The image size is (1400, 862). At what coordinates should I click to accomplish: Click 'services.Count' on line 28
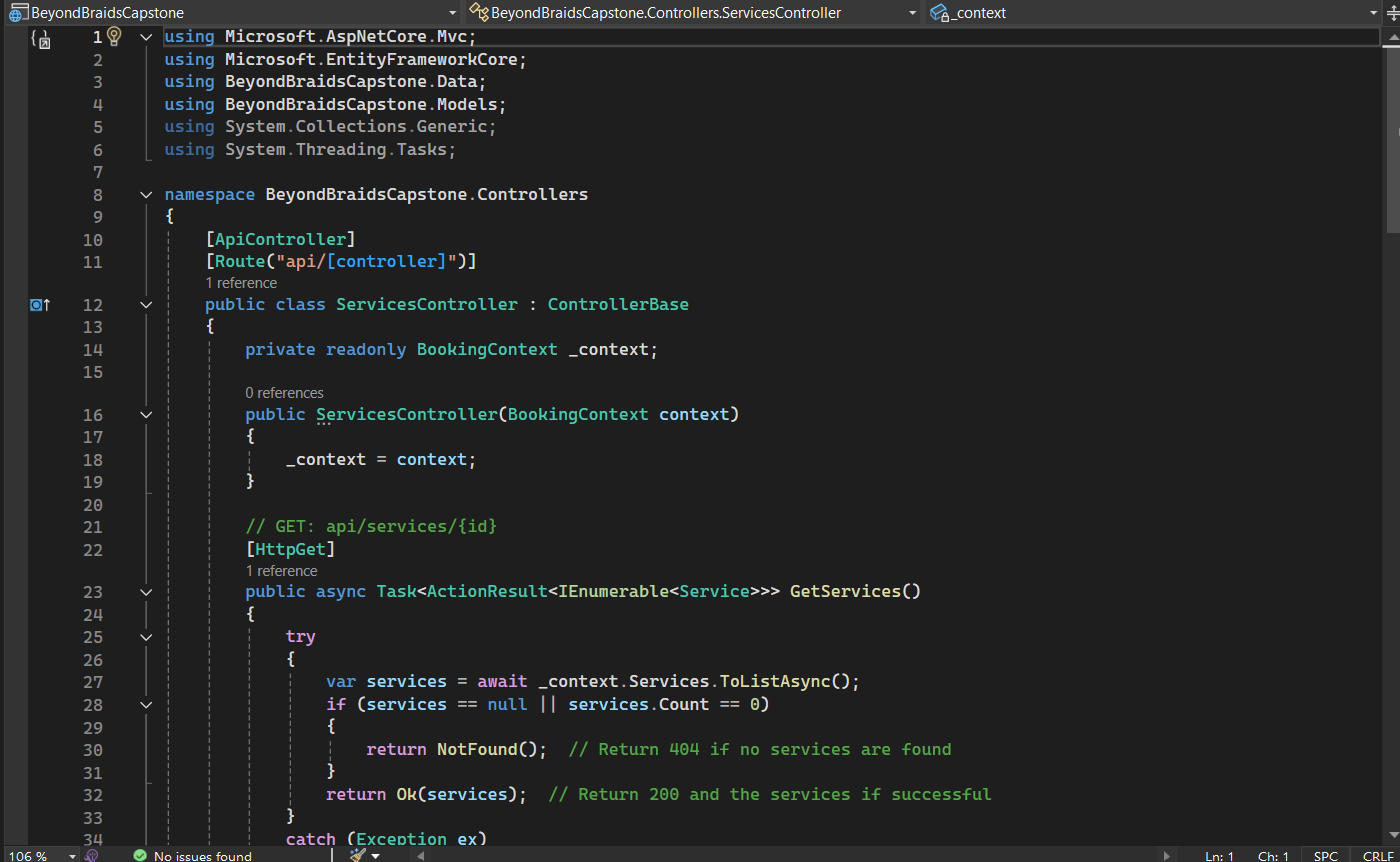(x=638, y=704)
